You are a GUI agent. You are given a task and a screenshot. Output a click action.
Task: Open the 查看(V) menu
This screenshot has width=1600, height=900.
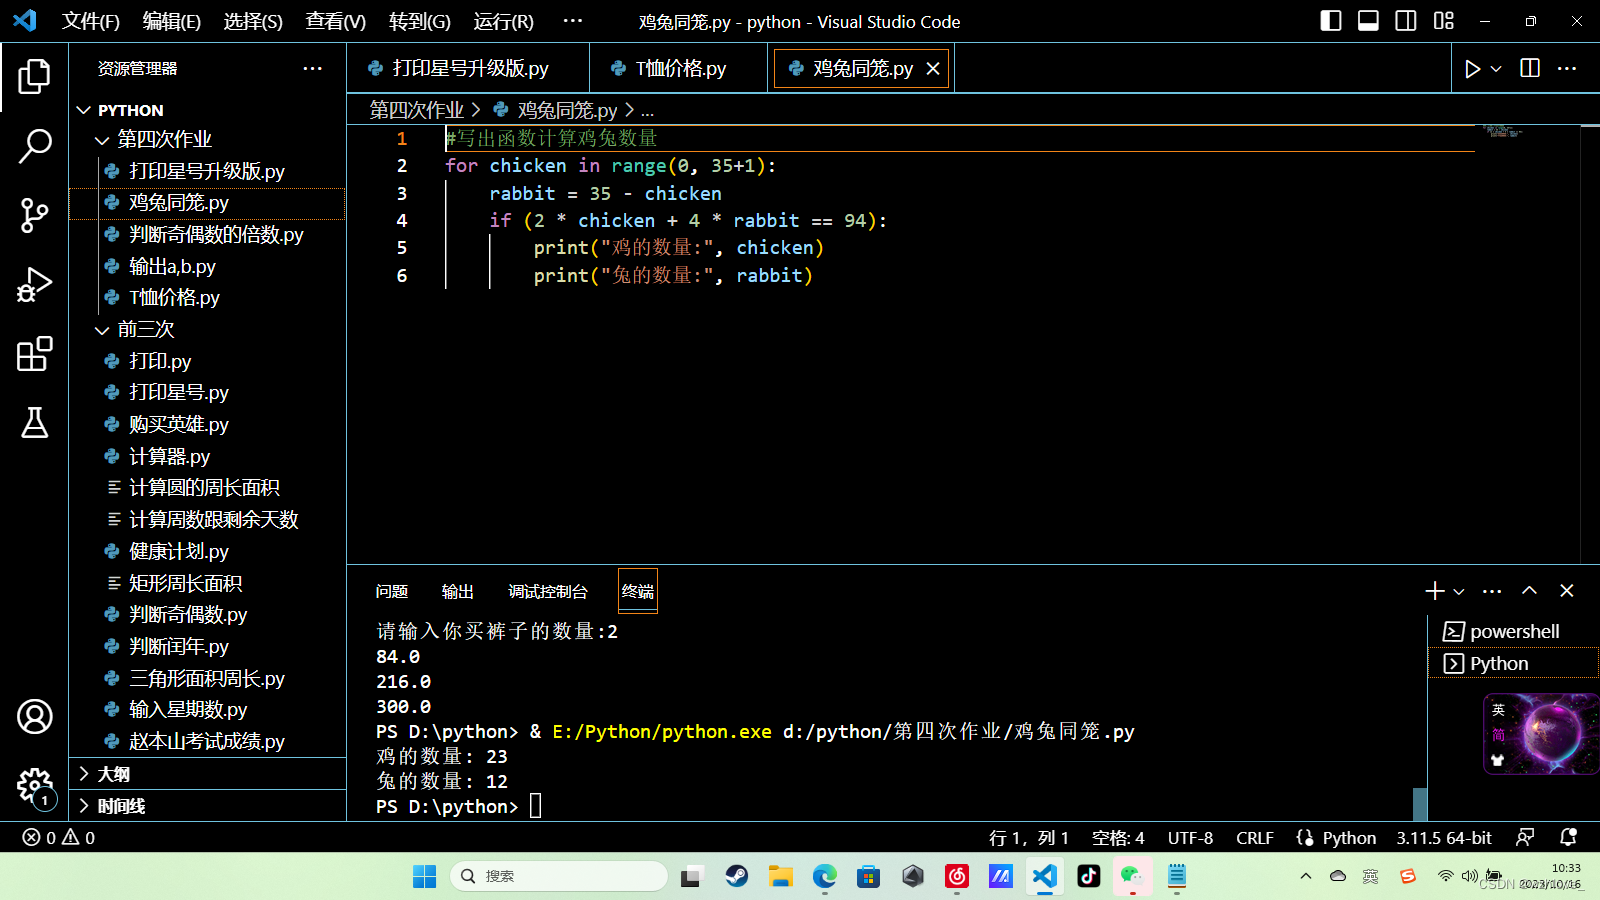pyautogui.click(x=336, y=21)
